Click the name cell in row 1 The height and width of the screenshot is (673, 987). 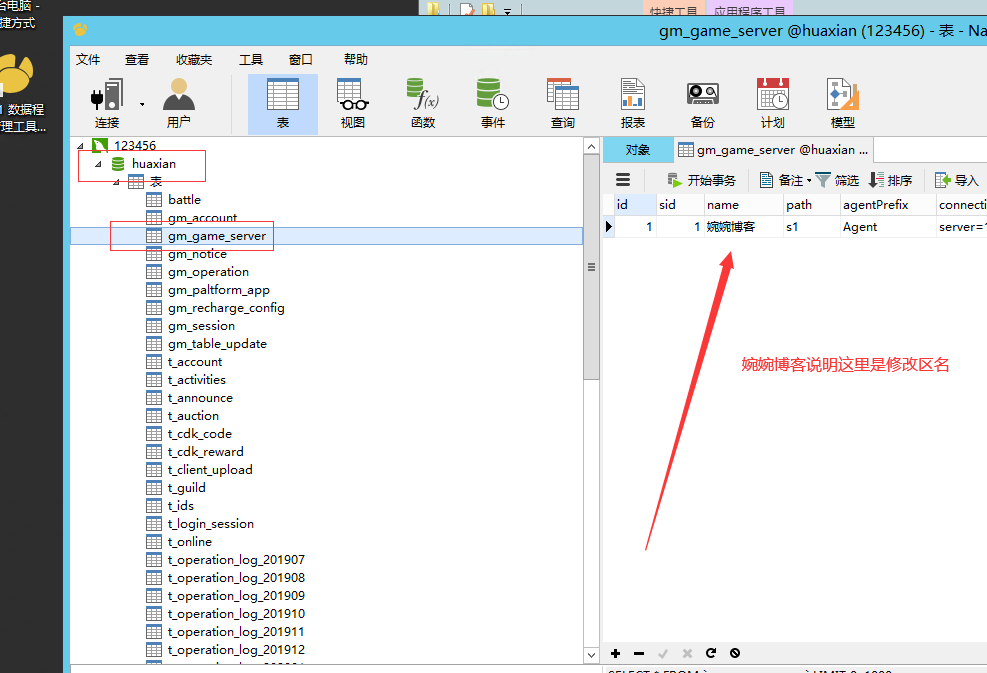click(742, 227)
